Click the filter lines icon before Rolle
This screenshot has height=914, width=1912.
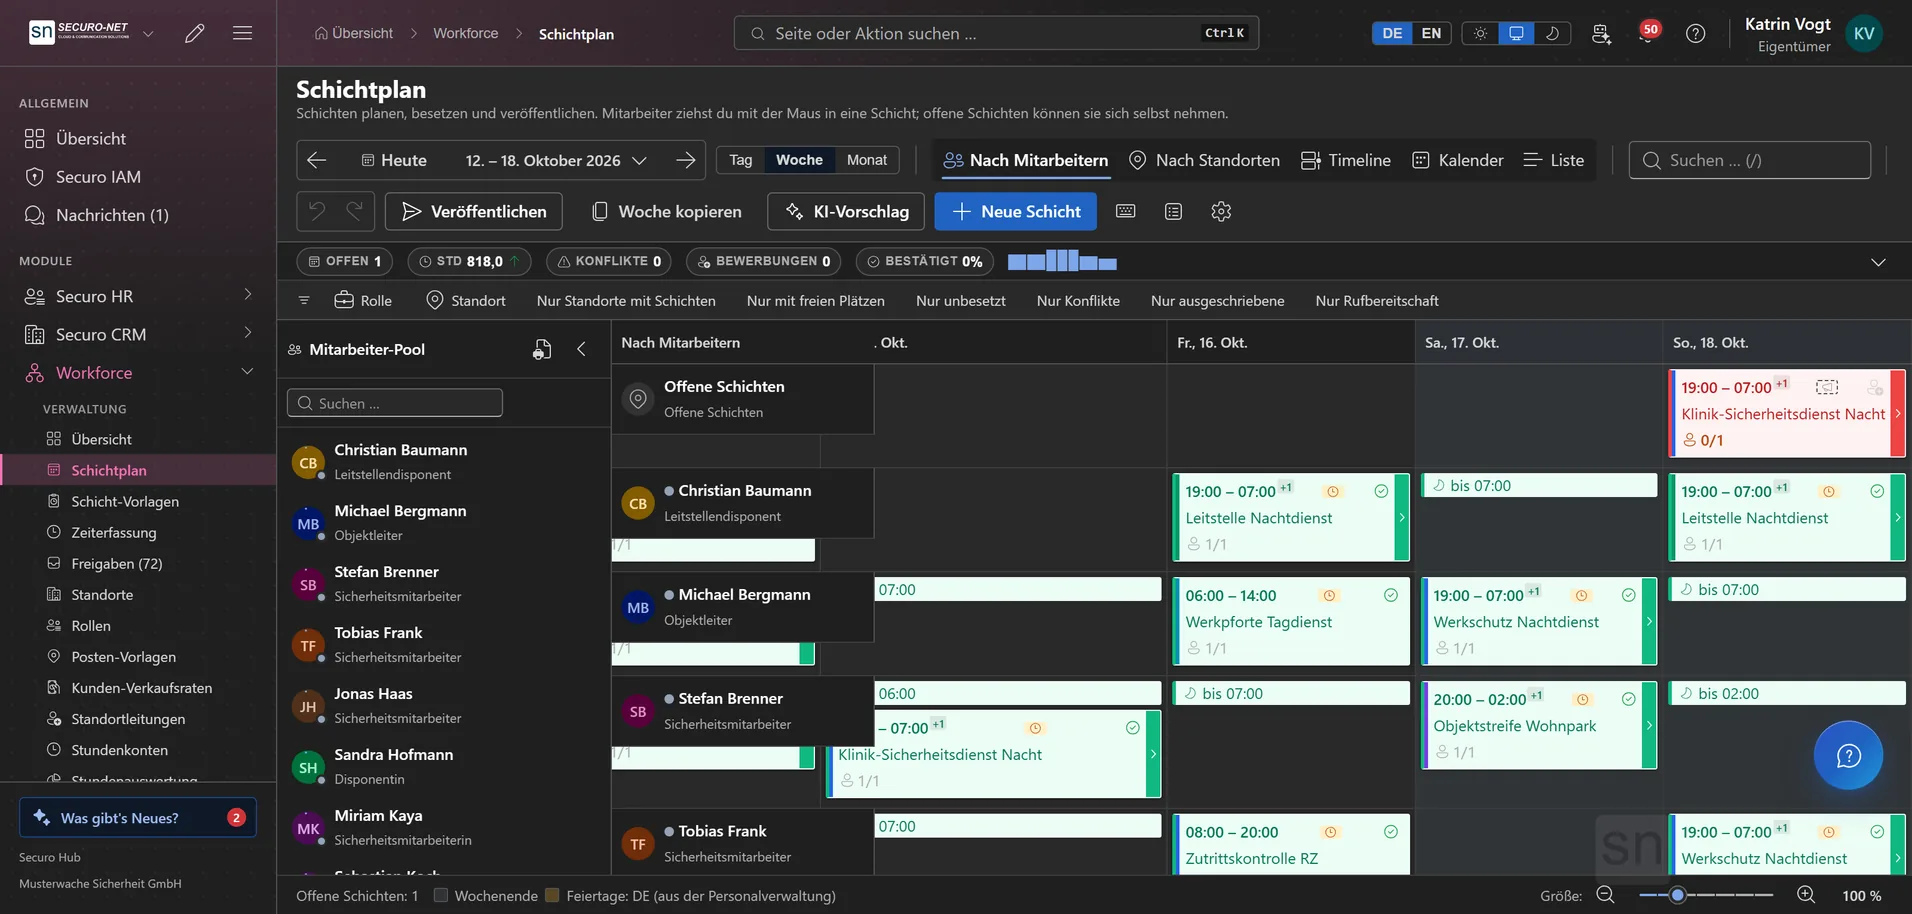(x=304, y=300)
